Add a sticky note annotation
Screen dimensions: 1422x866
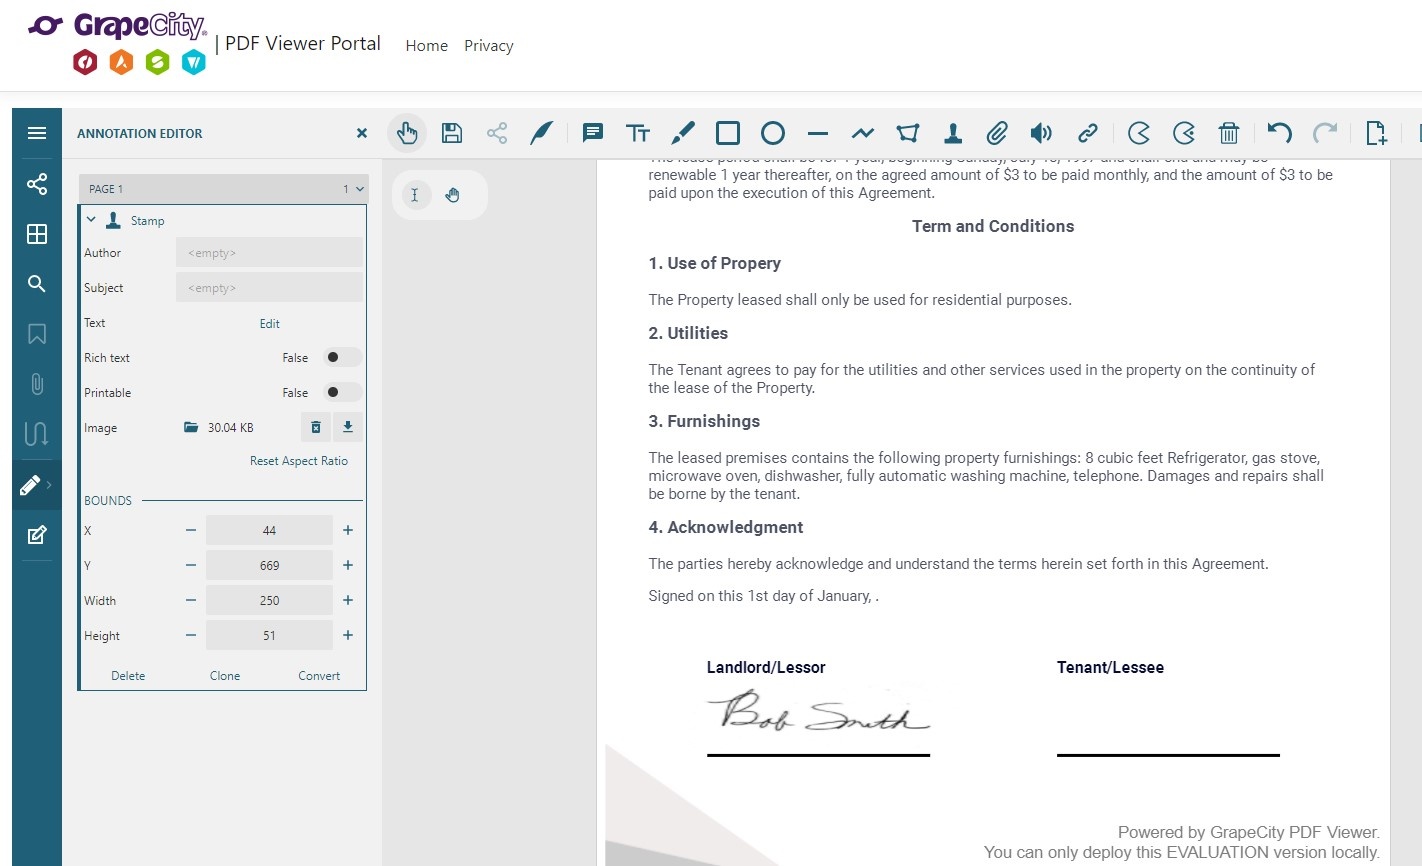(x=593, y=133)
